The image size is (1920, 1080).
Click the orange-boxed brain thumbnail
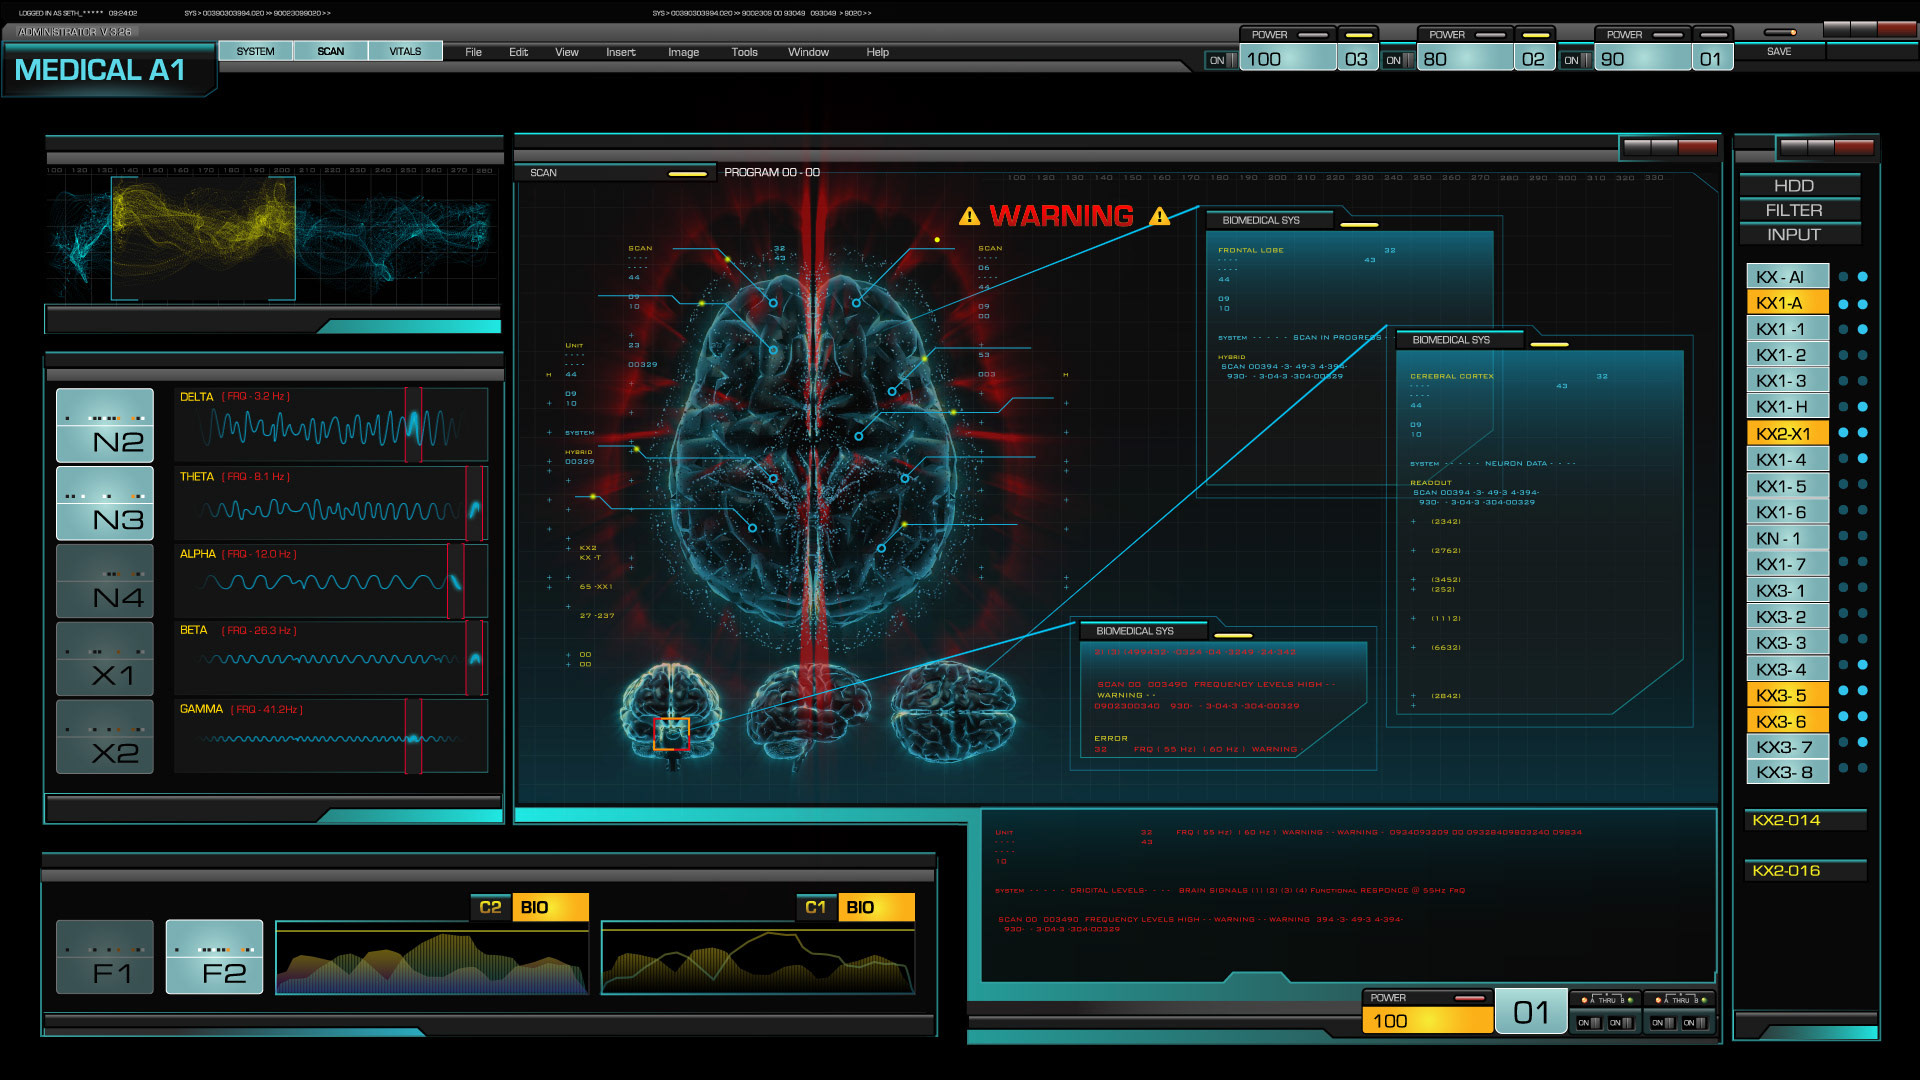(671, 732)
